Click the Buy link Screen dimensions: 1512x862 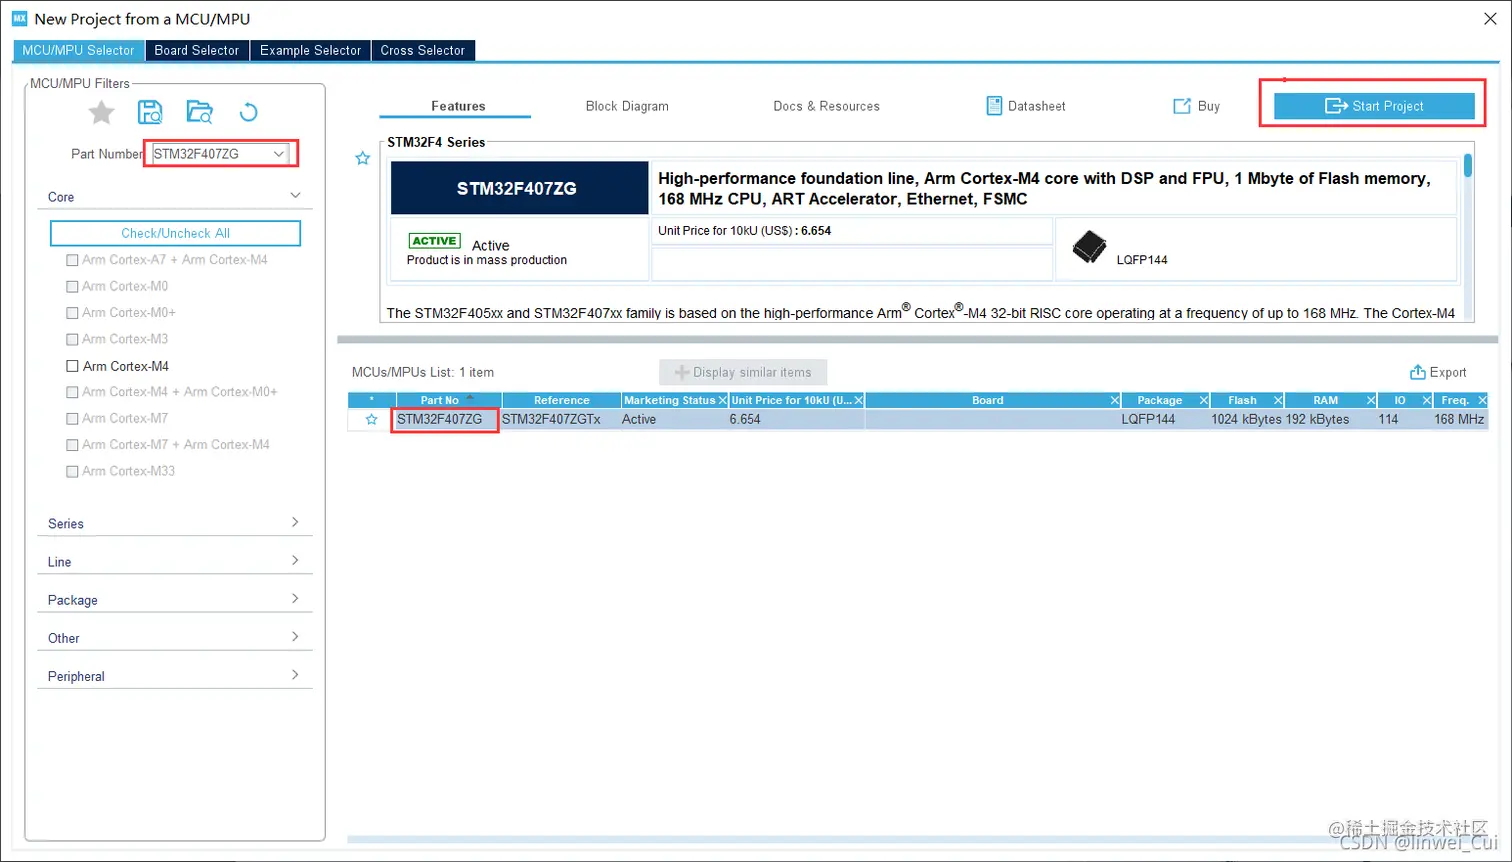(1209, 106)
